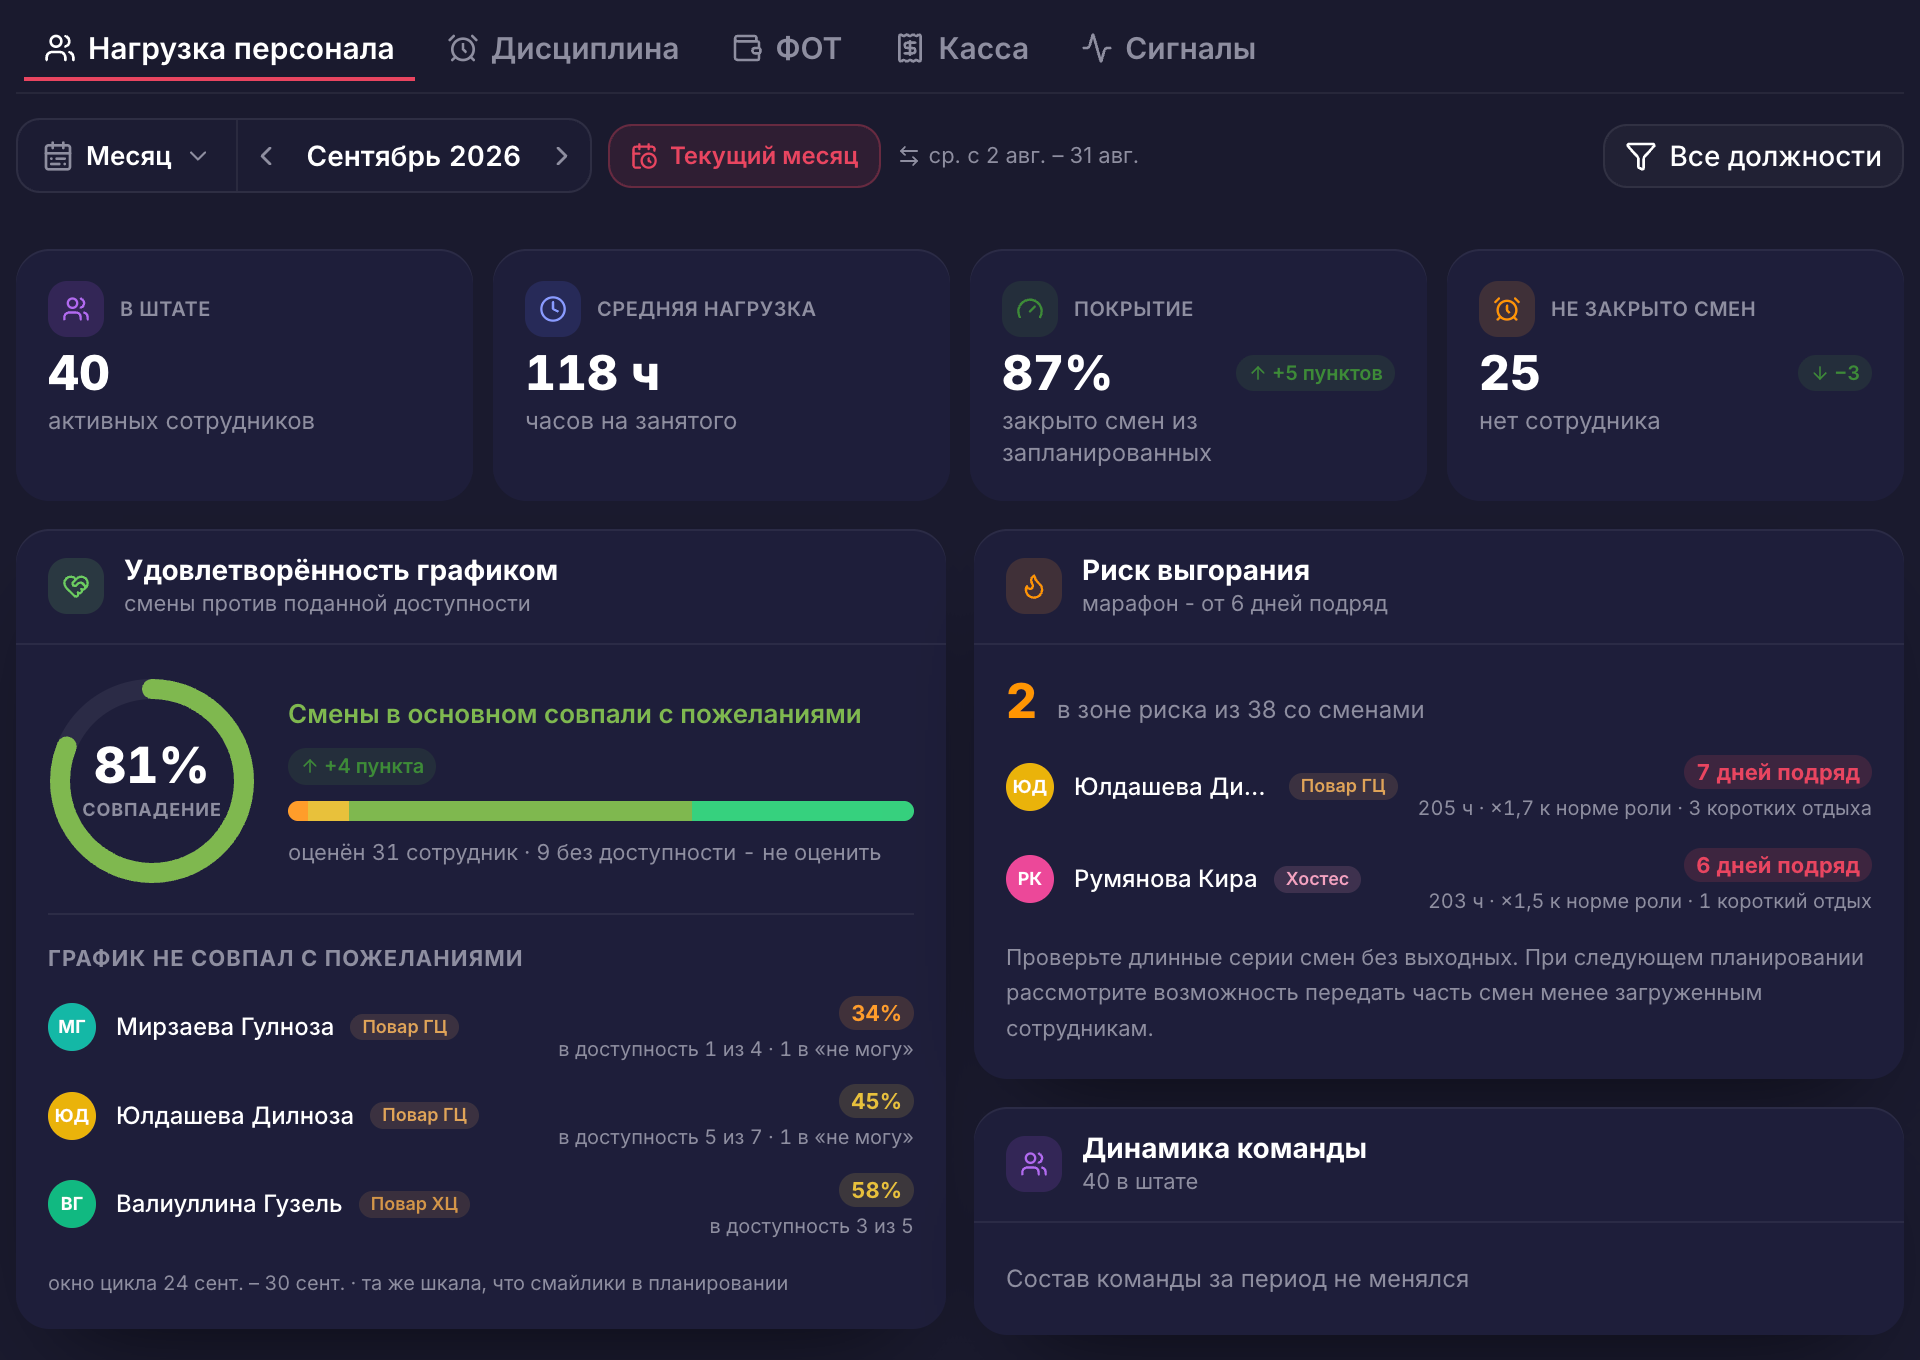1920x1360 pixels.
Task: Switch to the Дисциплина tab
Action: coord(563,48)
